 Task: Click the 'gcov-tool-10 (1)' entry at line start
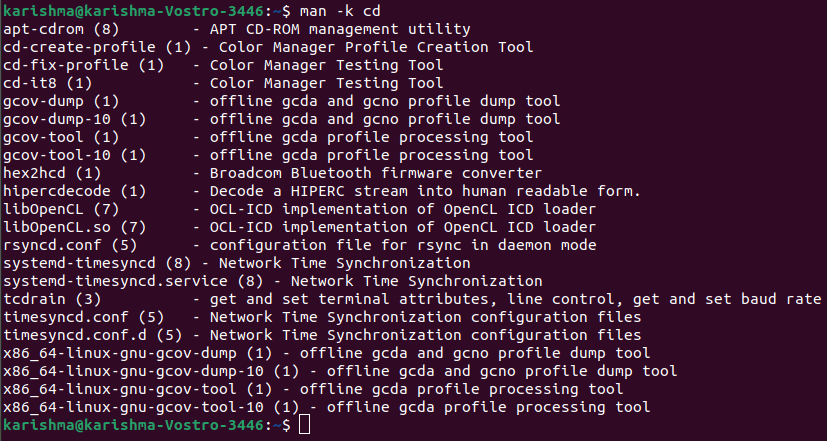[x=74, y=155]
